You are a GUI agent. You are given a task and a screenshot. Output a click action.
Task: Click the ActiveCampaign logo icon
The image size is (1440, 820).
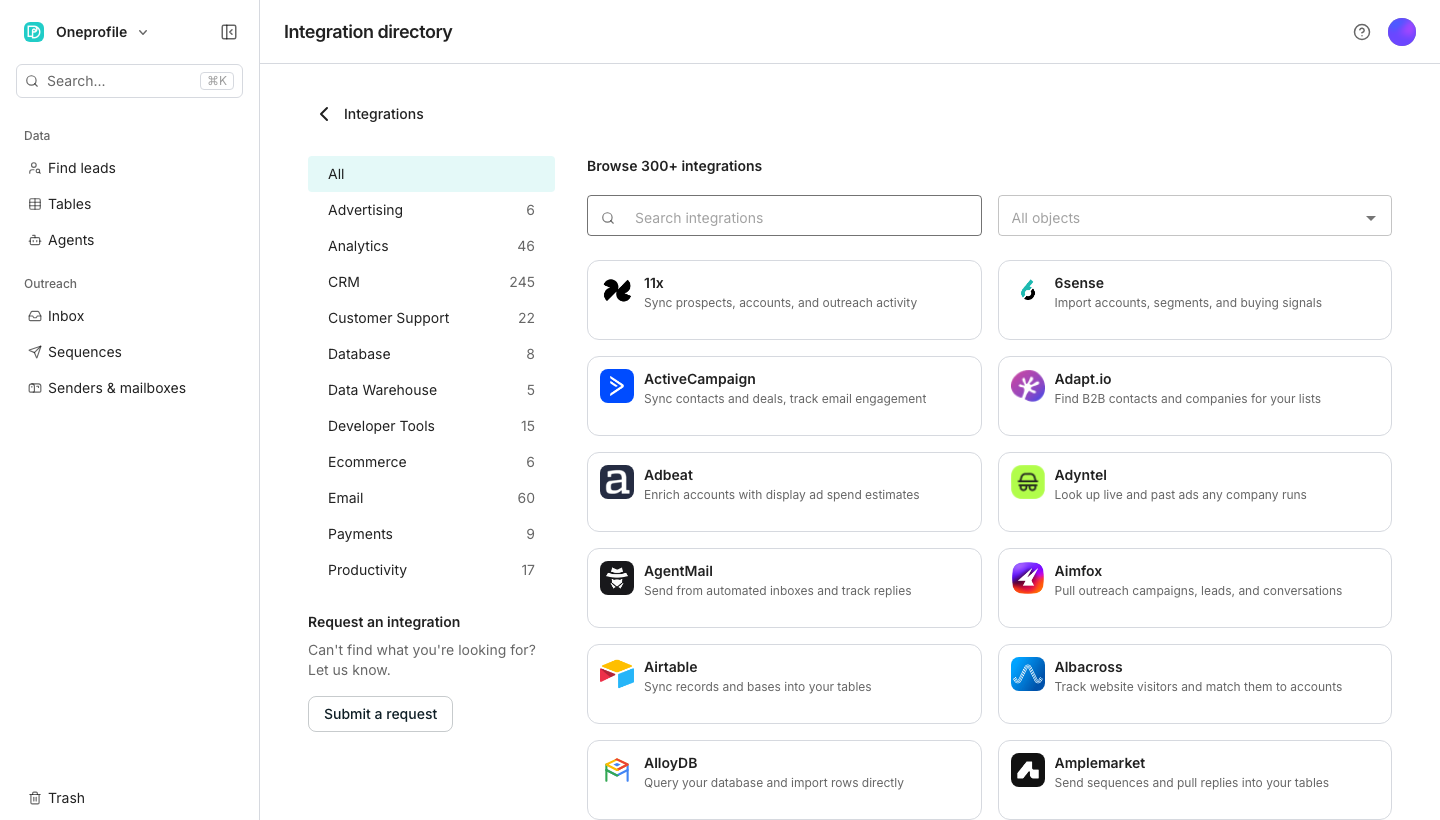pos(617,386)
